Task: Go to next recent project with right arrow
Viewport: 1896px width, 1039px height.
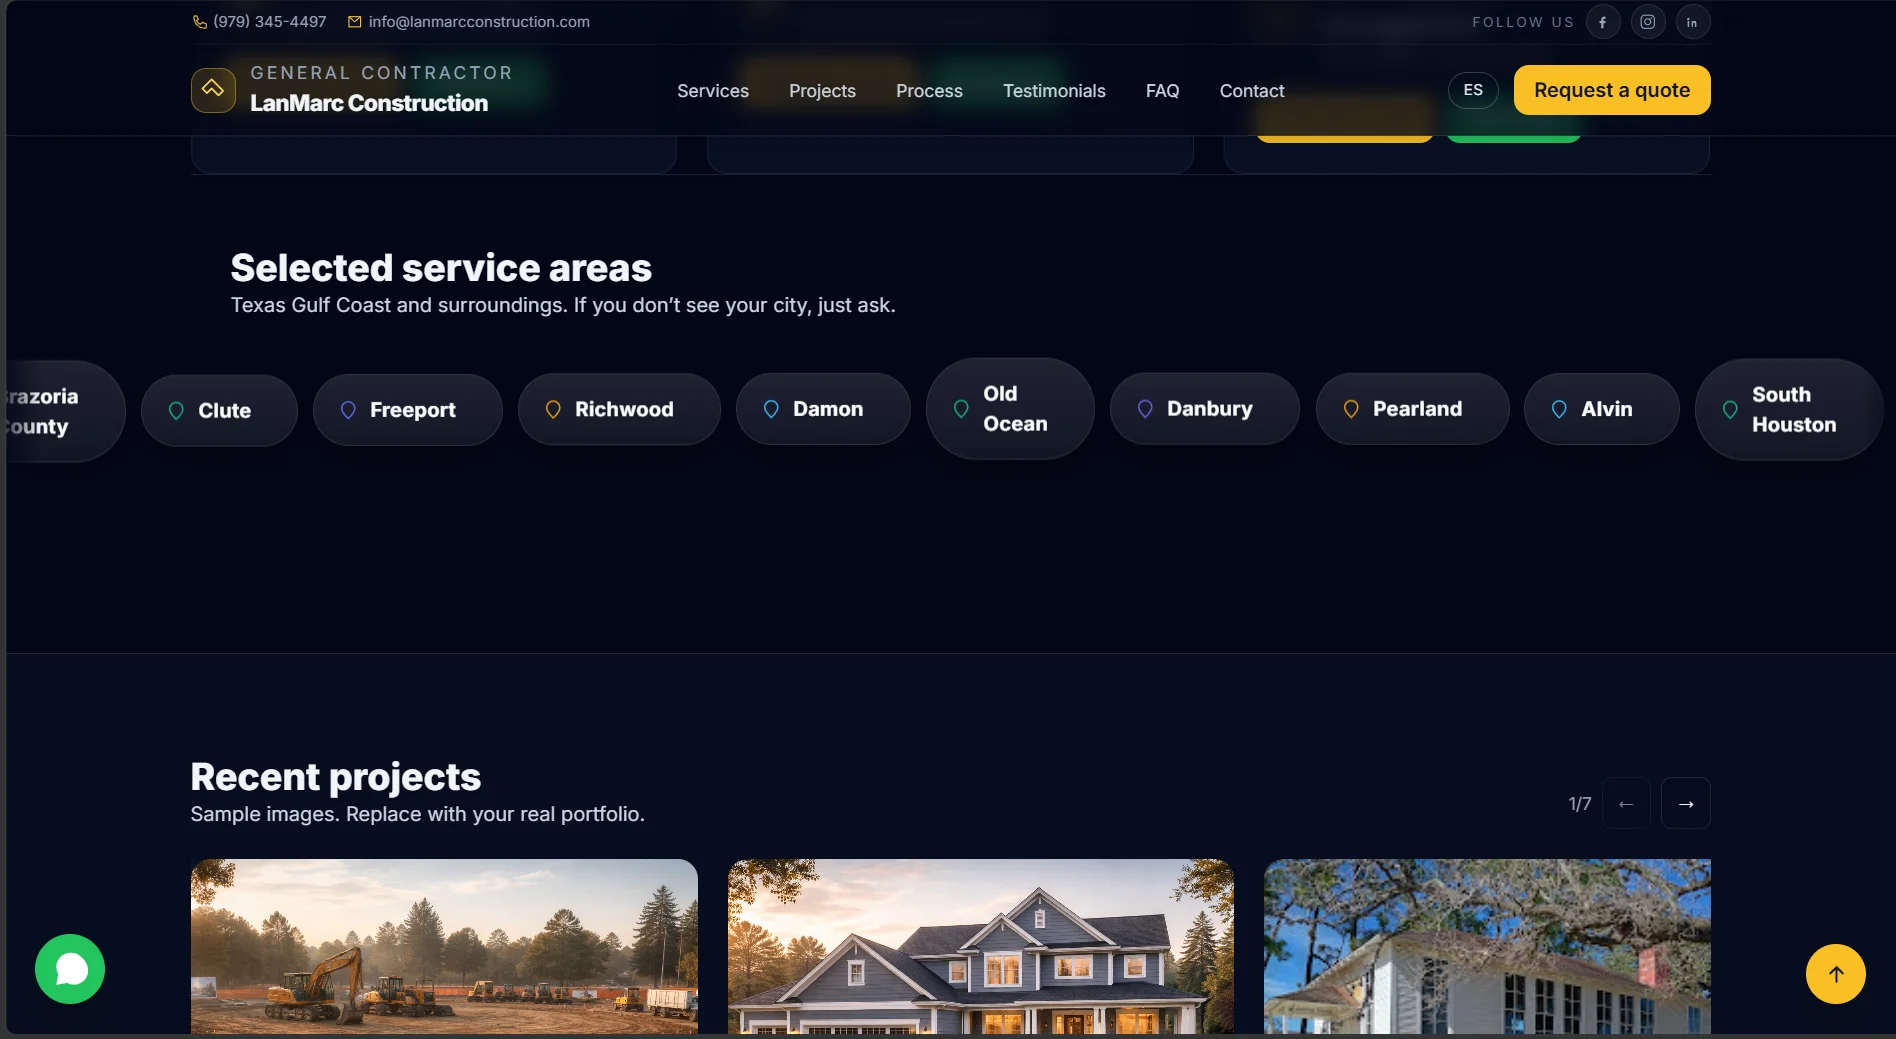Action: coord(1686,803)
